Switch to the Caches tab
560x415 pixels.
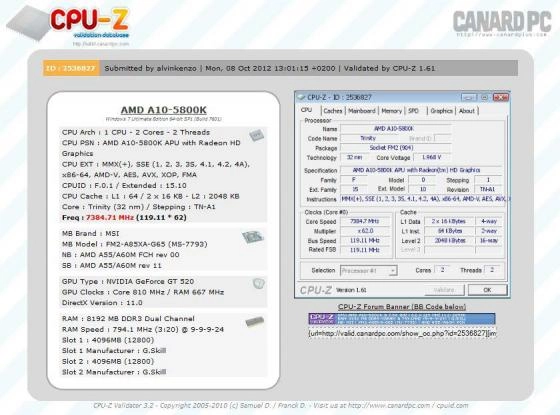tap(333, 111)
